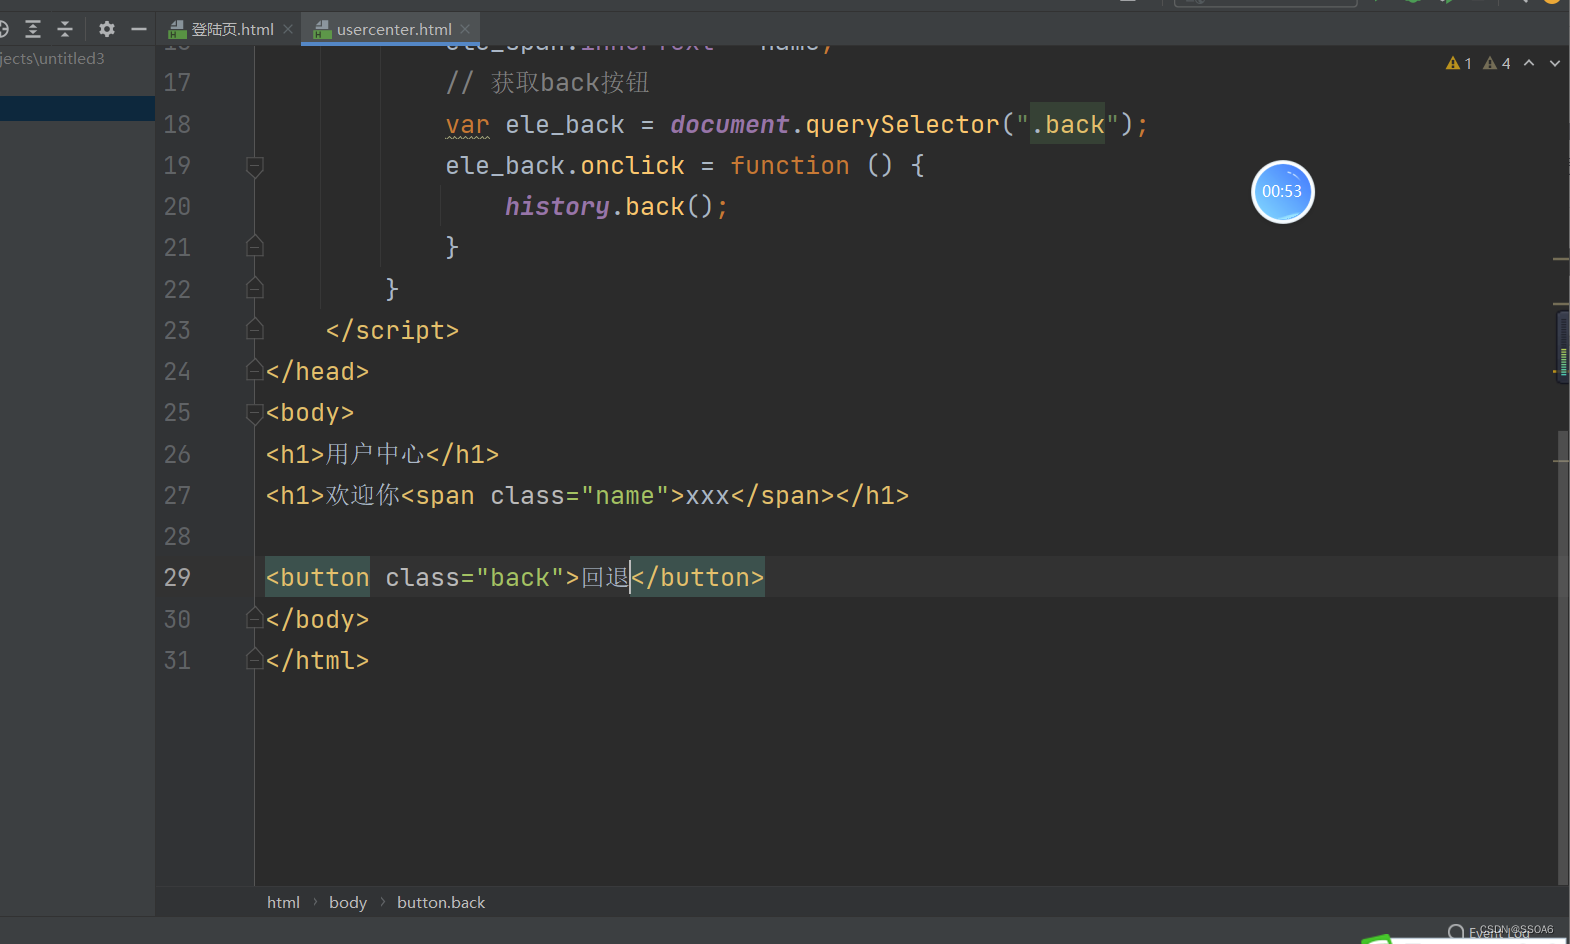Click the 'onclick' property on line 19
Viewport: 1570px width, 944px height.
pyautogui.click(x=632, y=165)
